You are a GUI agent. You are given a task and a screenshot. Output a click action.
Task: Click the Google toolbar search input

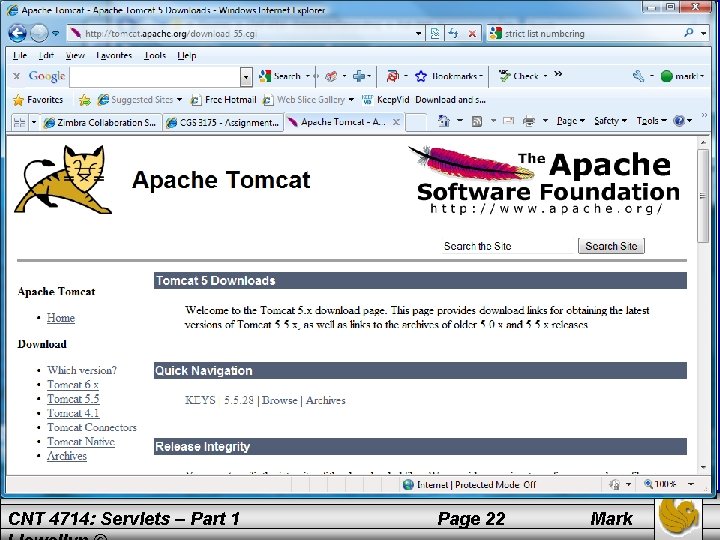(x=155, y=77)
